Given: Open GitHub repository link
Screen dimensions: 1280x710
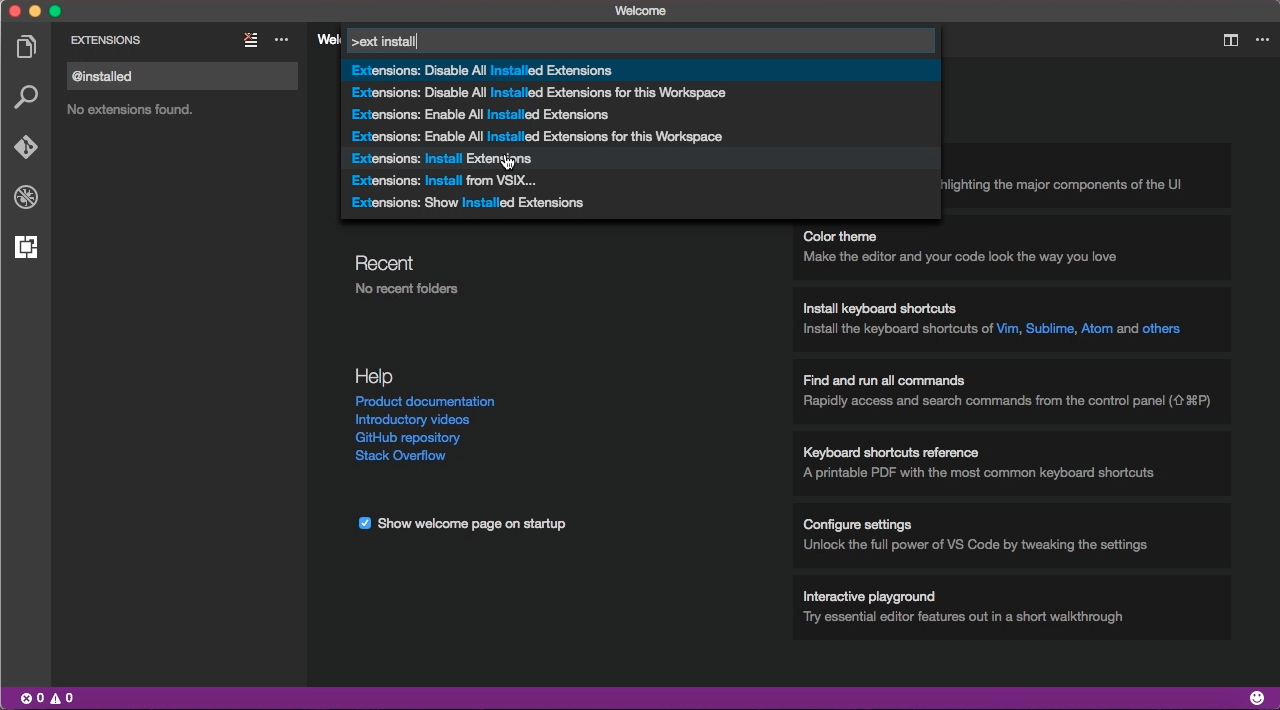Looking at the screenshot, I should pyautogui.click(x=407, y=437).
